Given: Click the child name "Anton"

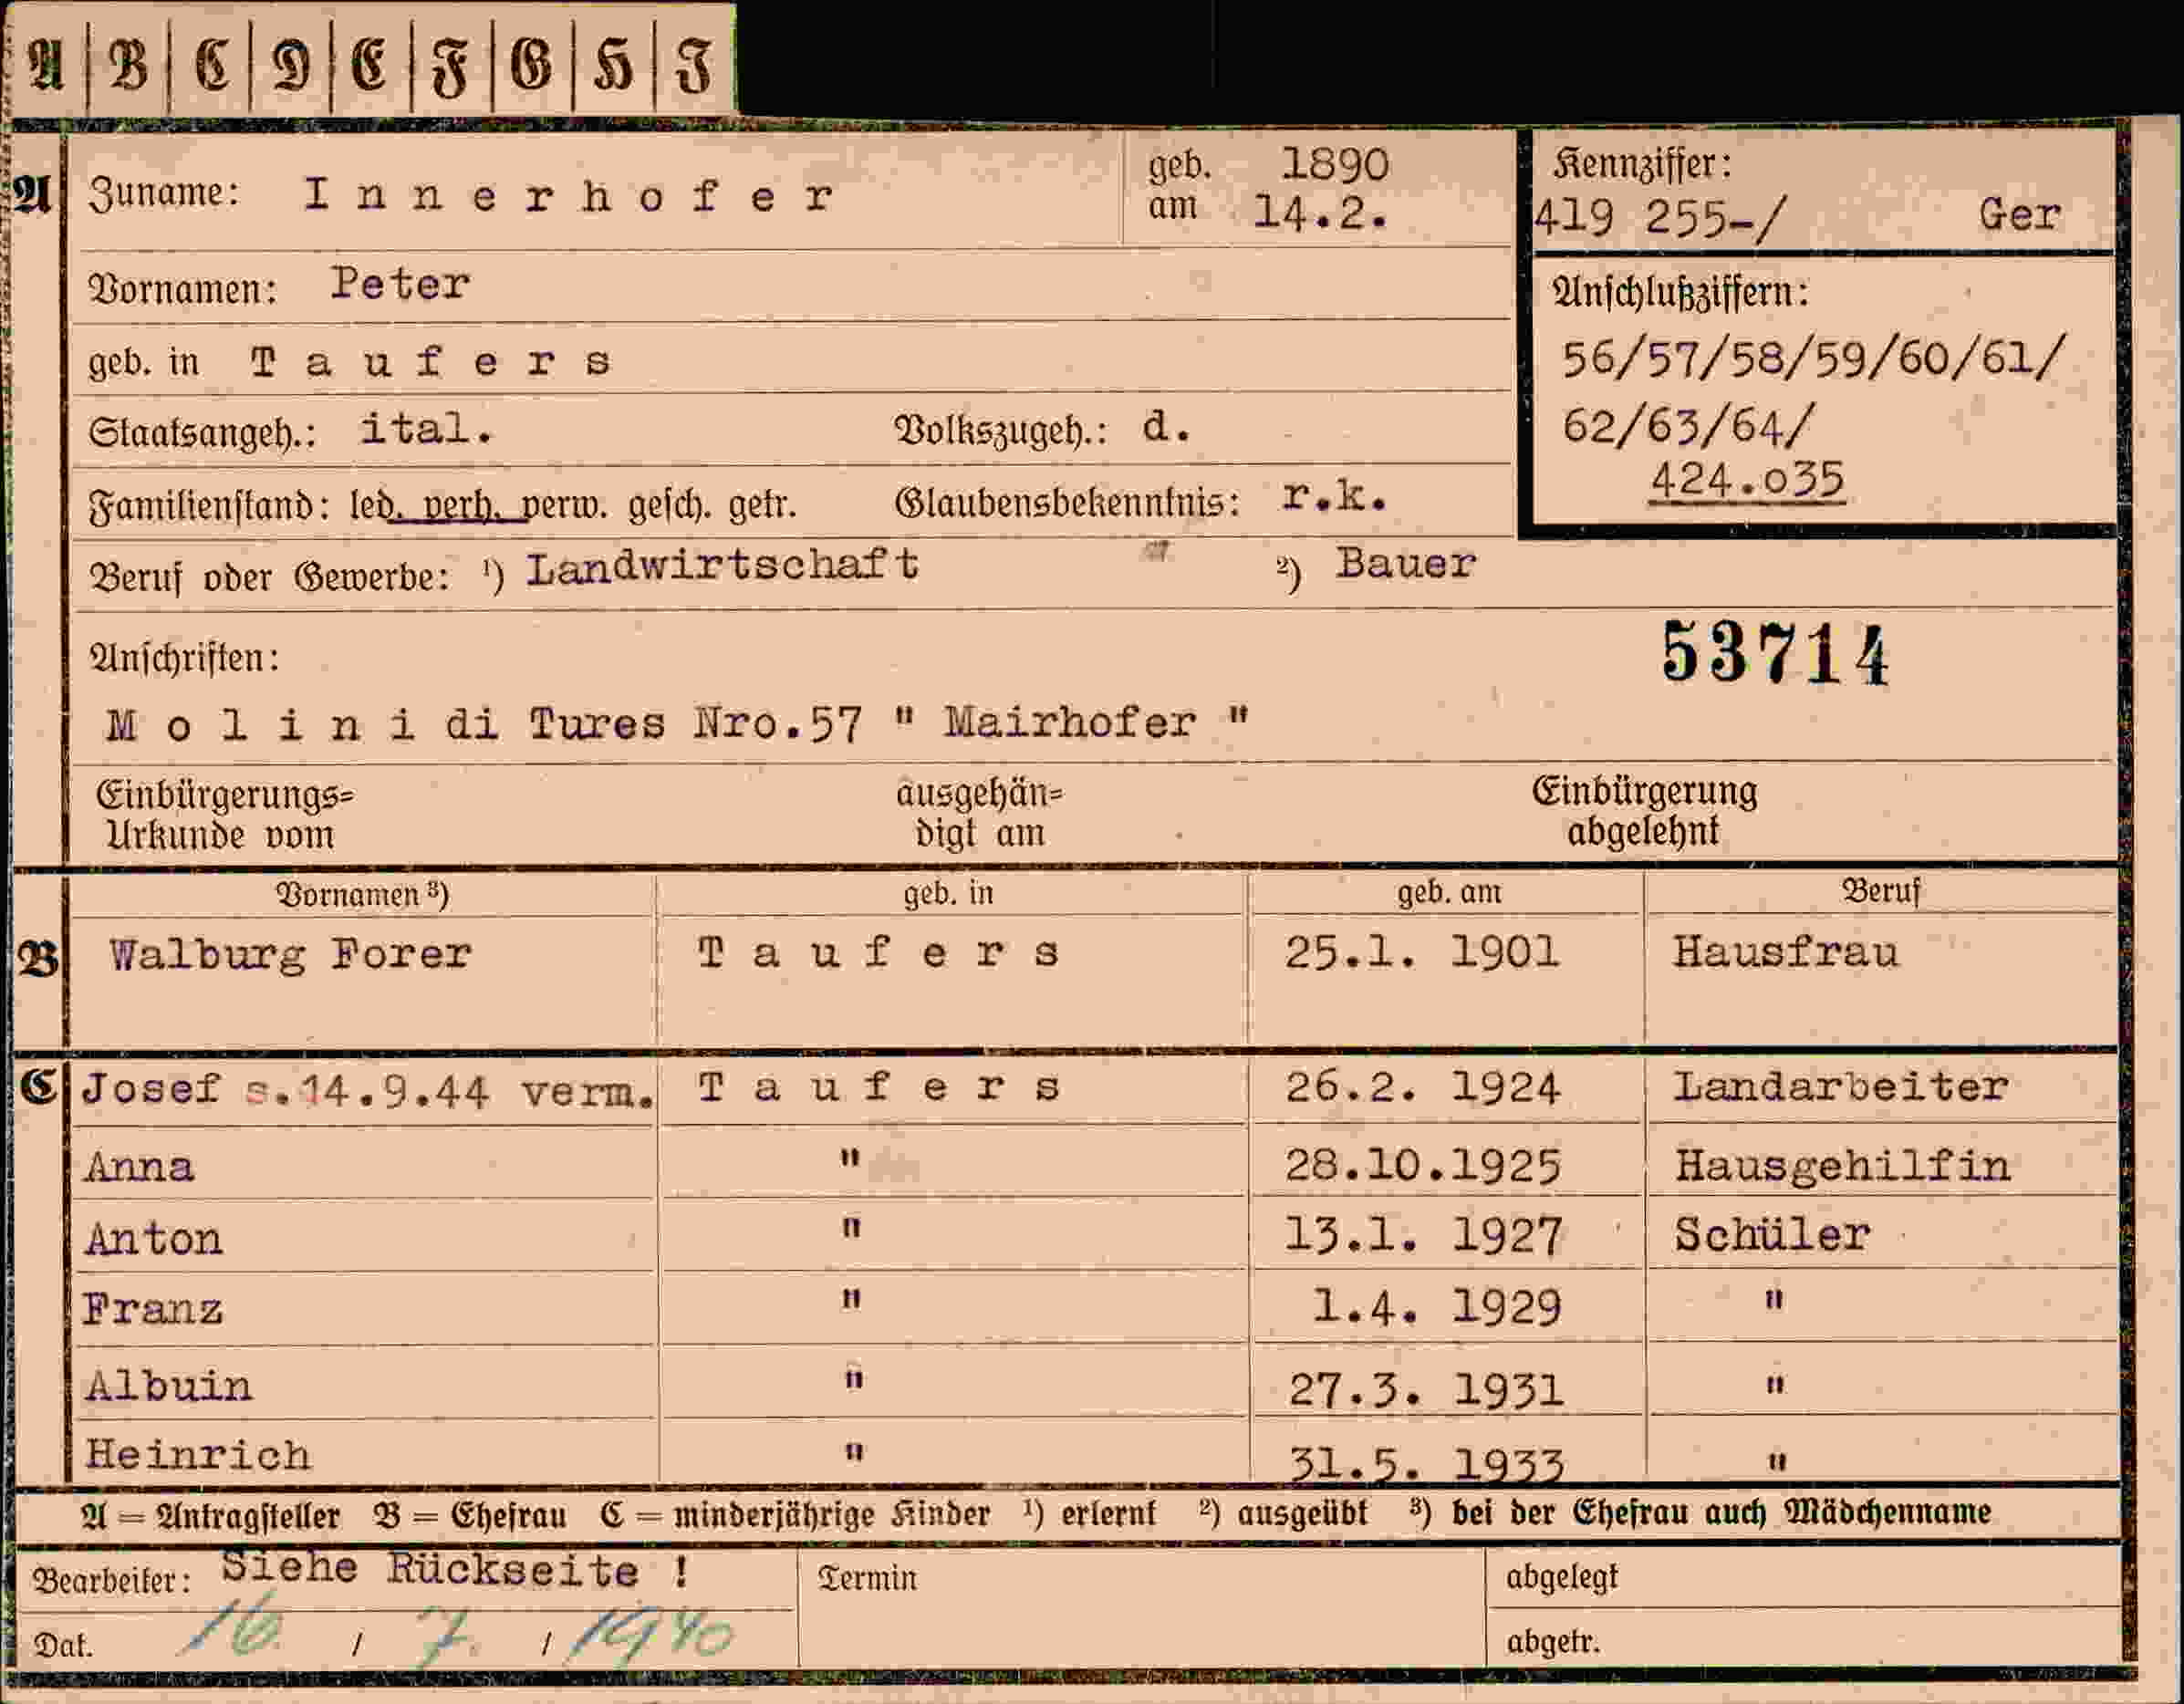Looking at the screenshot, I should click(154, 1239).
